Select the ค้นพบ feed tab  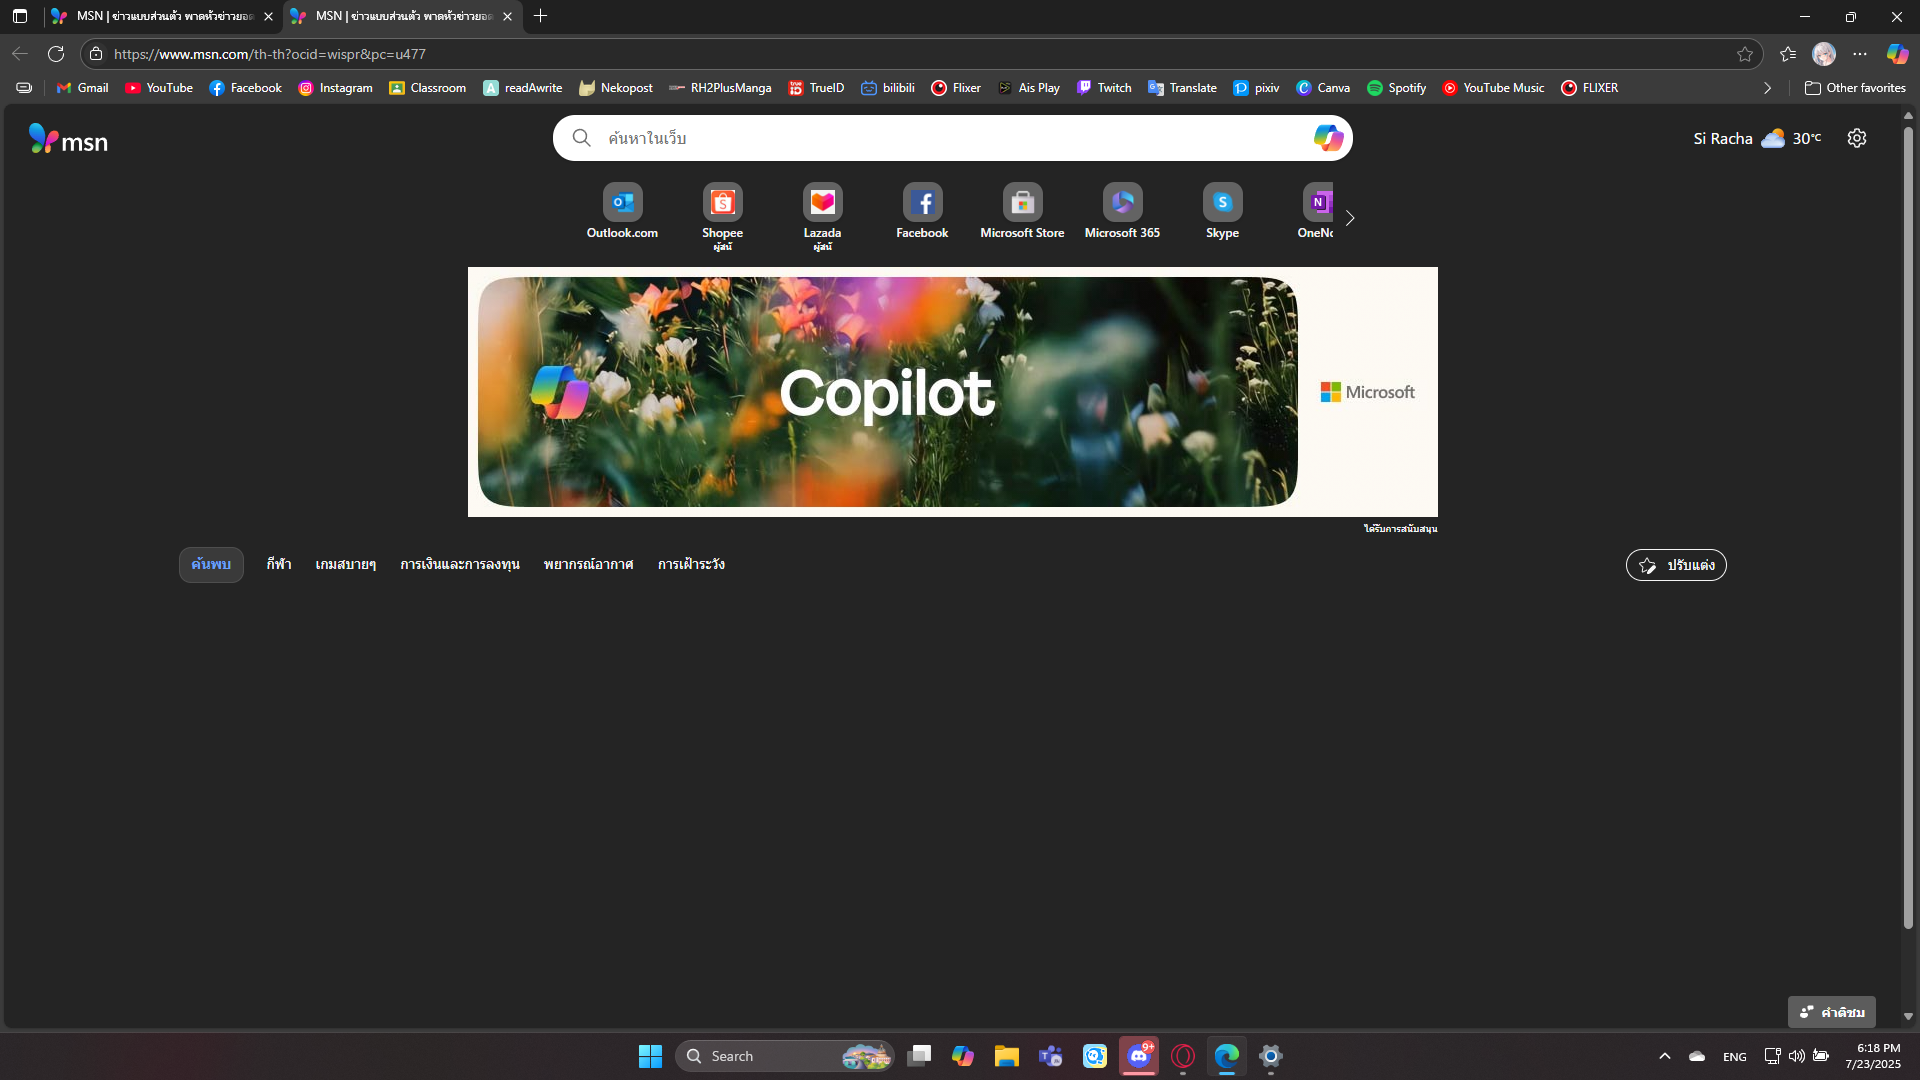[211, 565]
